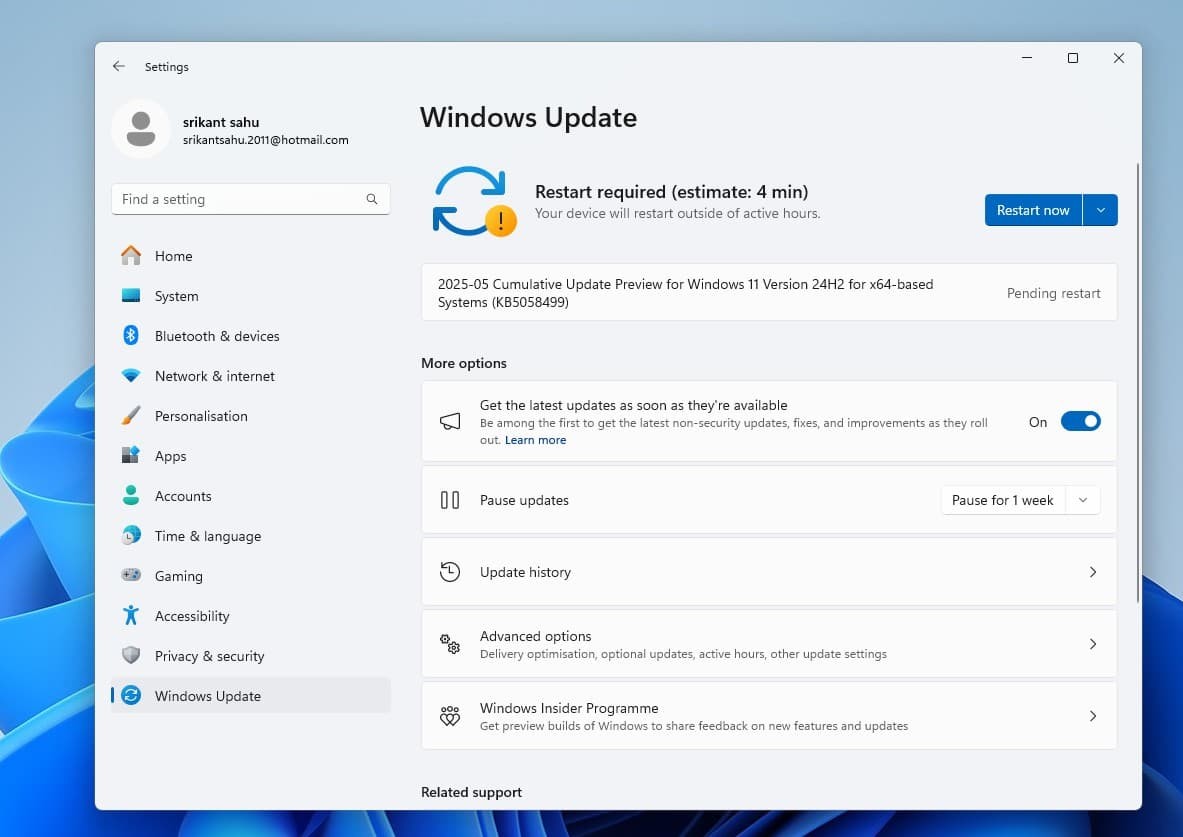Click the Privacy & security shield icon
Image resolution: width=1183 pixels, height=837 pixels.
click(131, 656)
